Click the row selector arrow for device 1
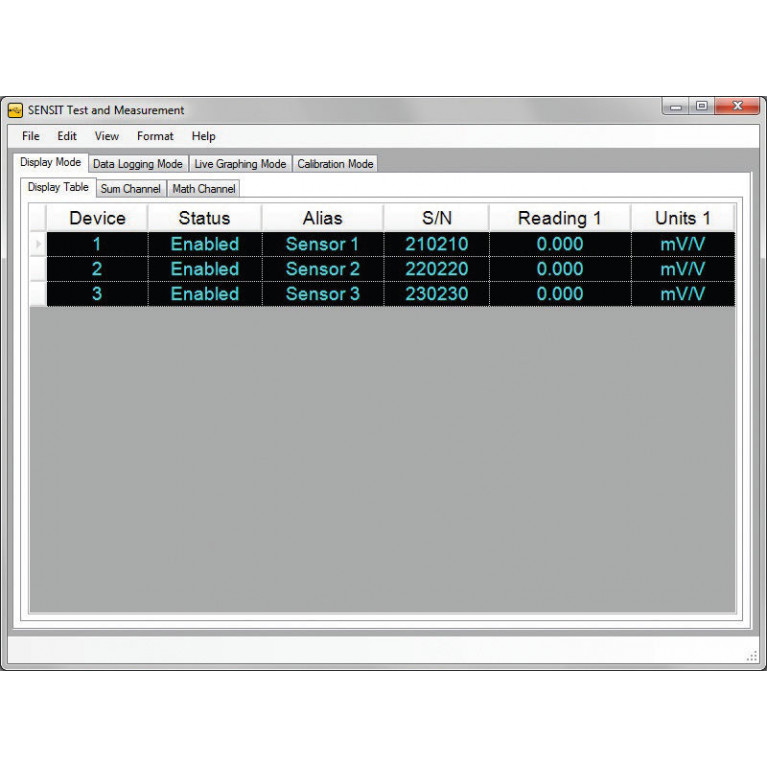Viewport: 767px width, 767px height. [x=38, y=244]
